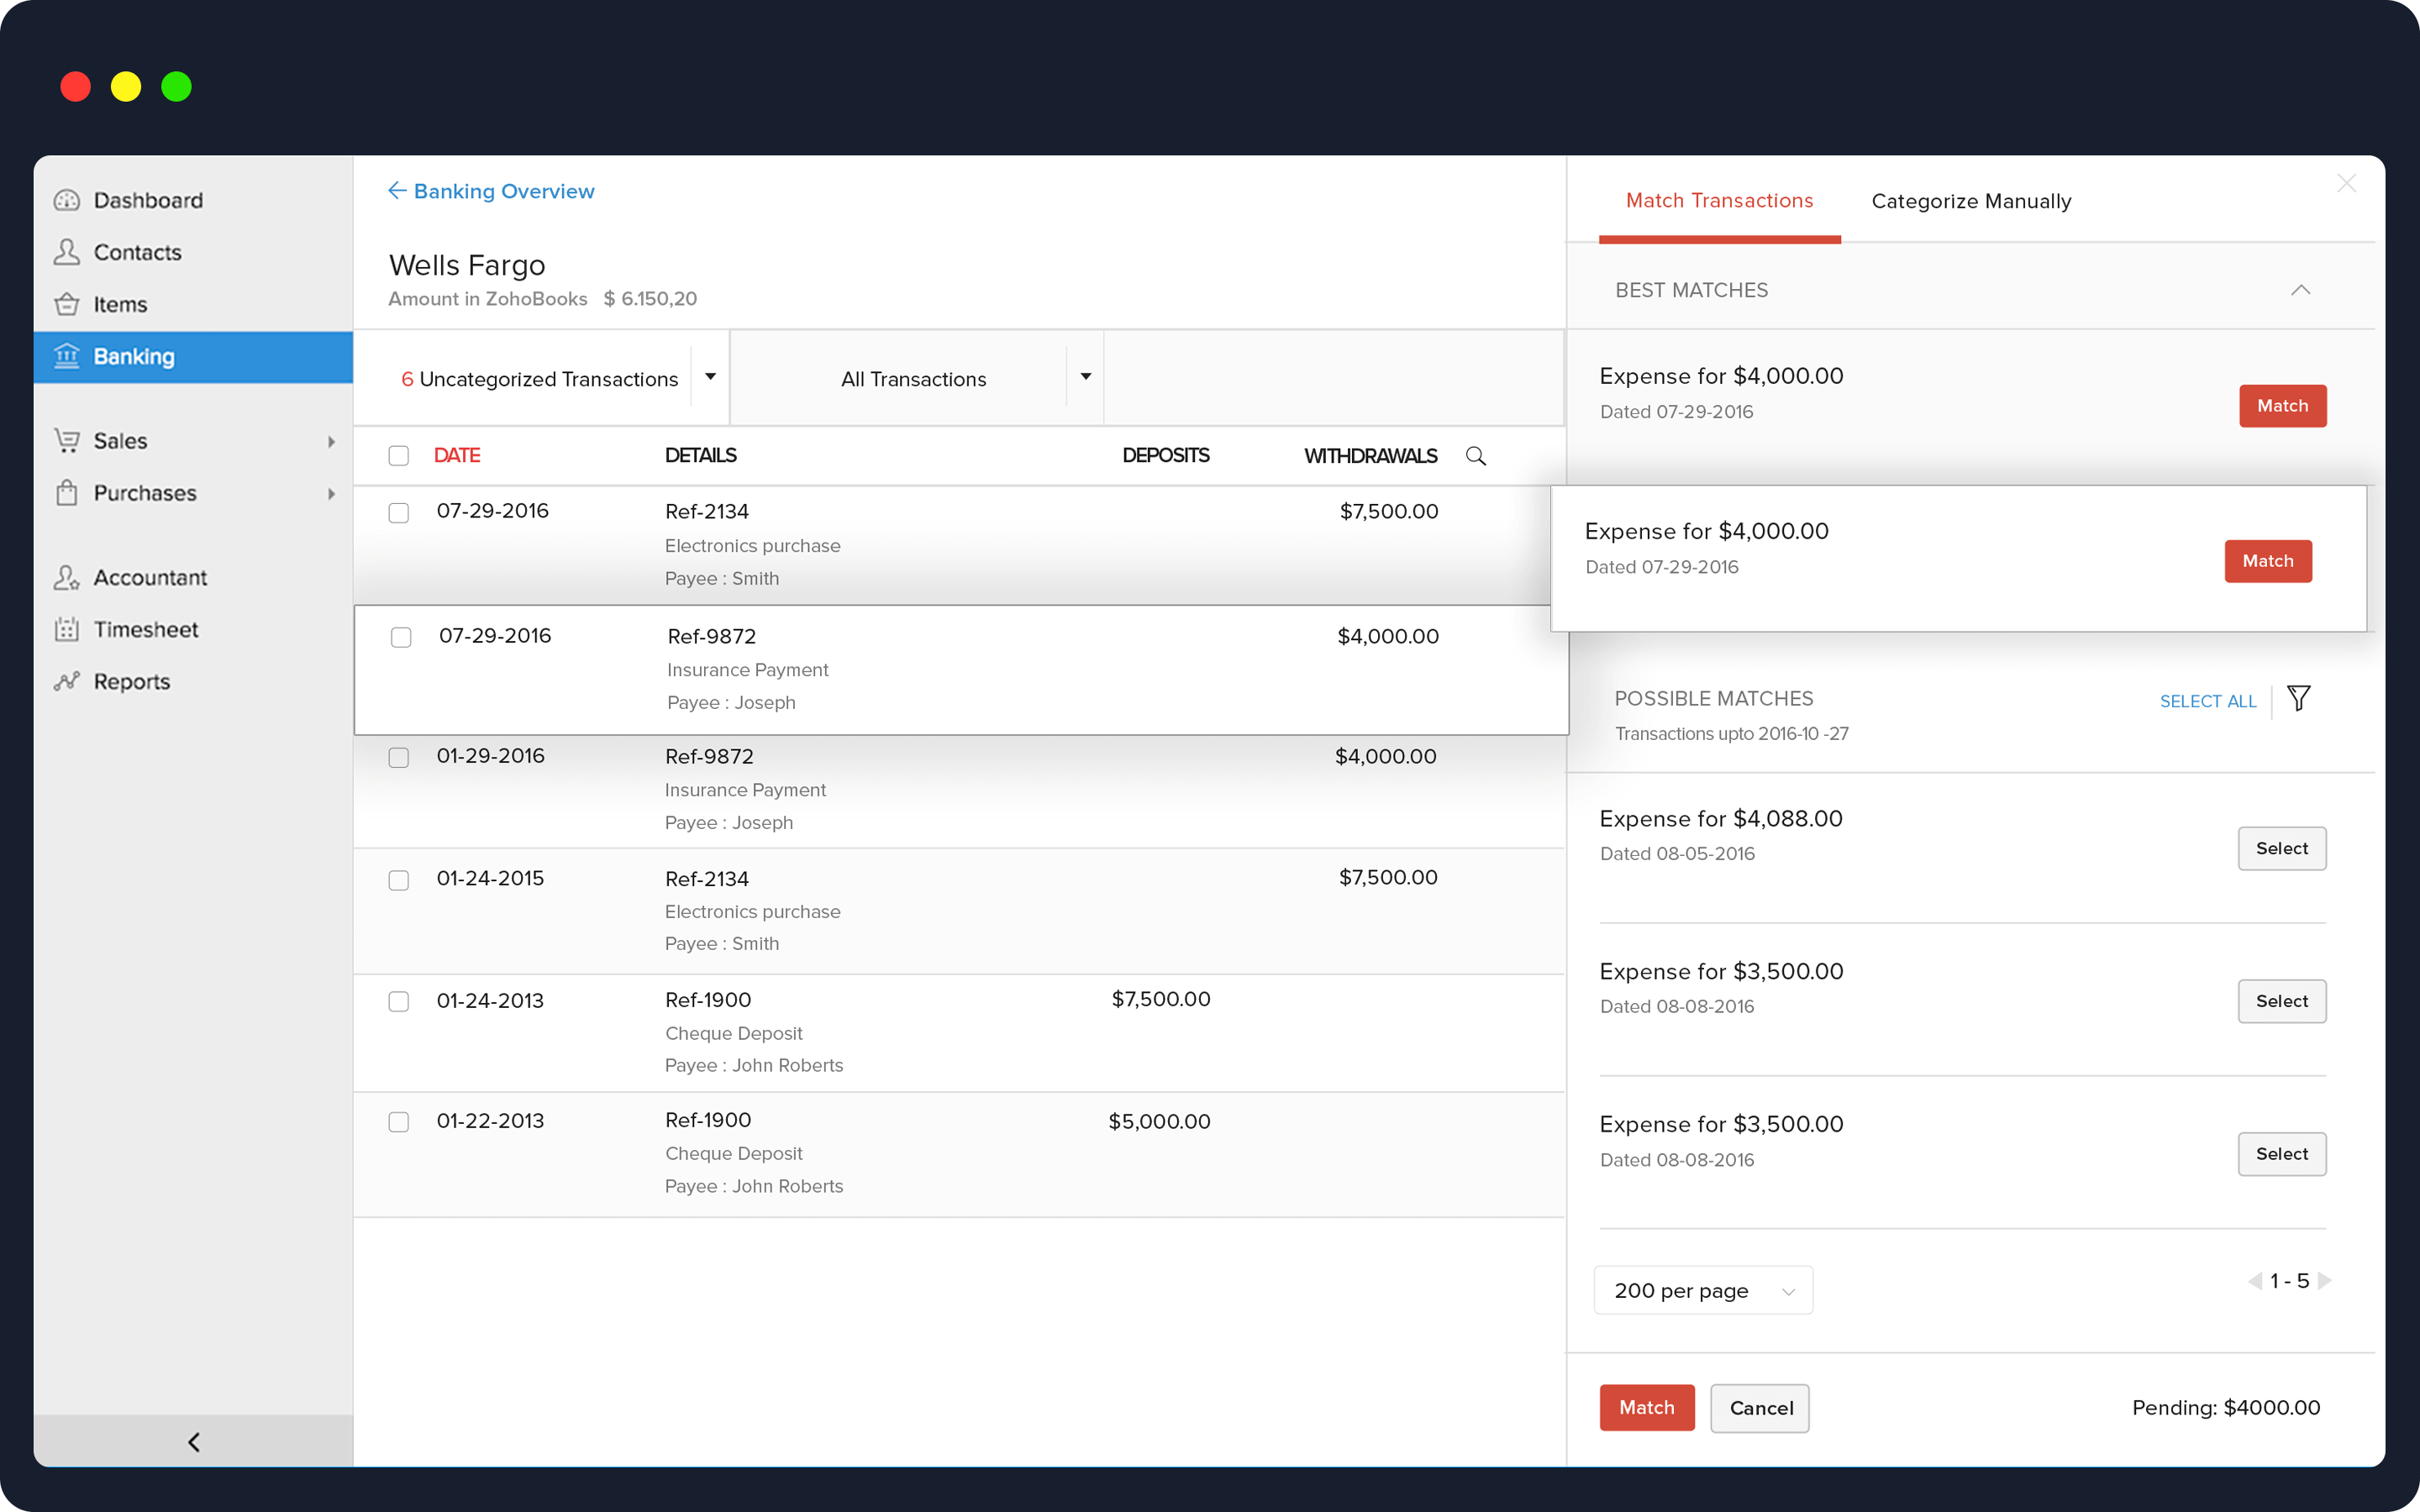The height and width of the screenshot is (1512, 2420).
Task: Click the Timesheet calendar icon
Action: coord(67,629)
